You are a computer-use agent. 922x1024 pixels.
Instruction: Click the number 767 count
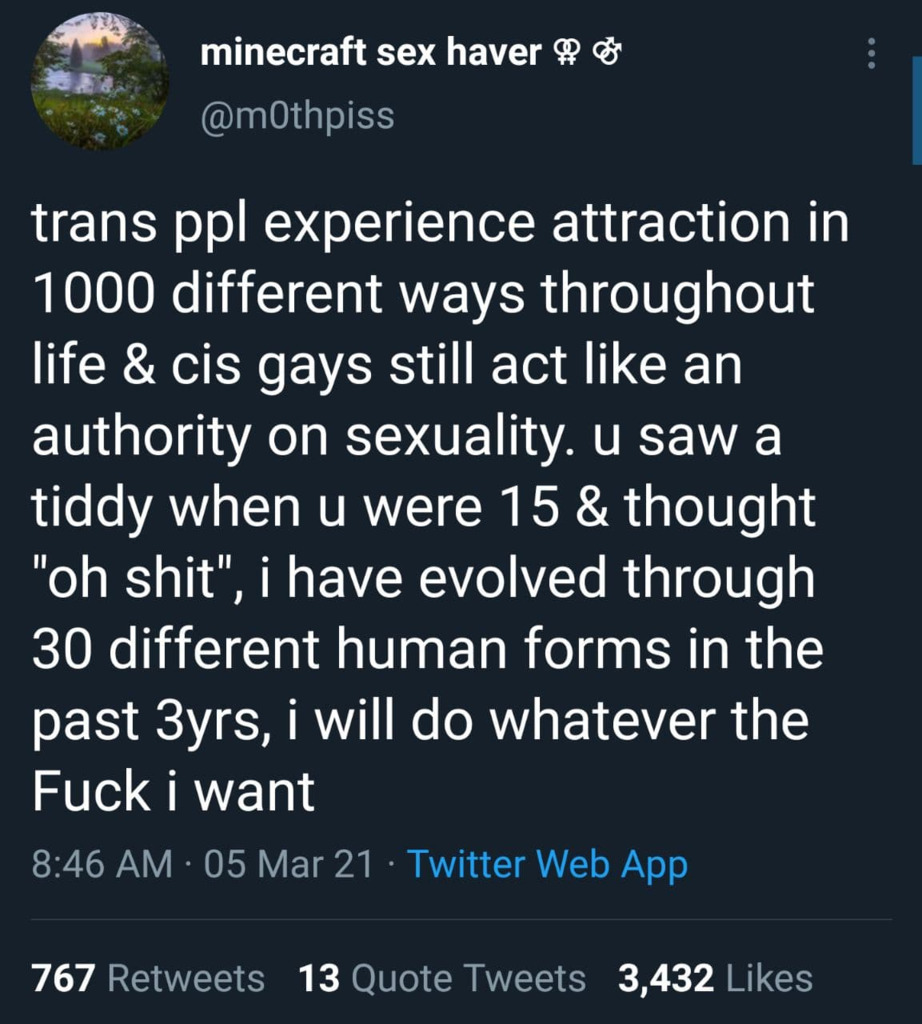[63, 978]
